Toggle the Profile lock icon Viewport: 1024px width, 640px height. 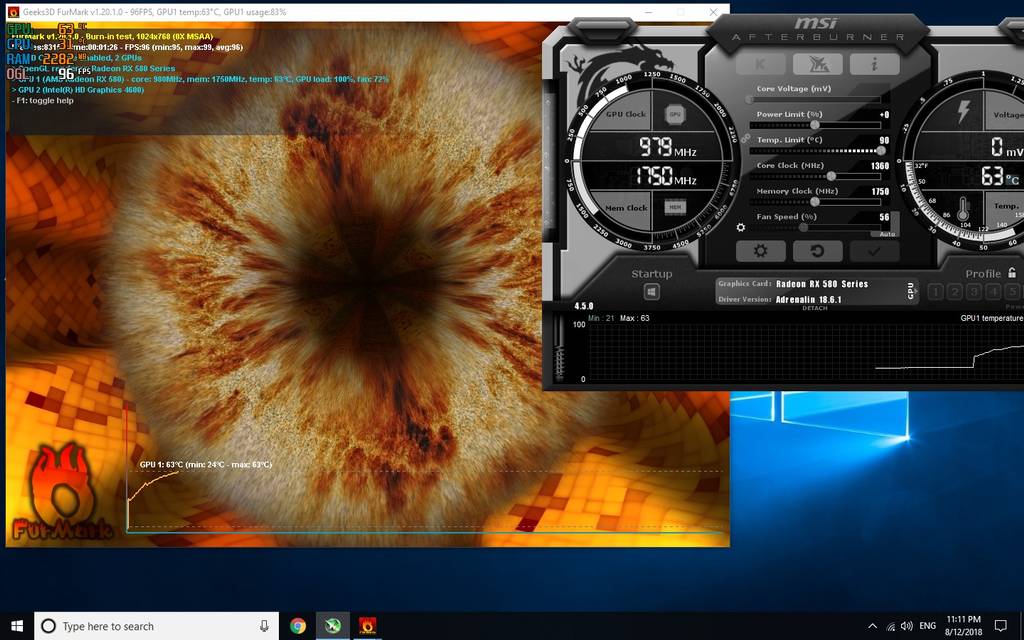point(1012,273)
